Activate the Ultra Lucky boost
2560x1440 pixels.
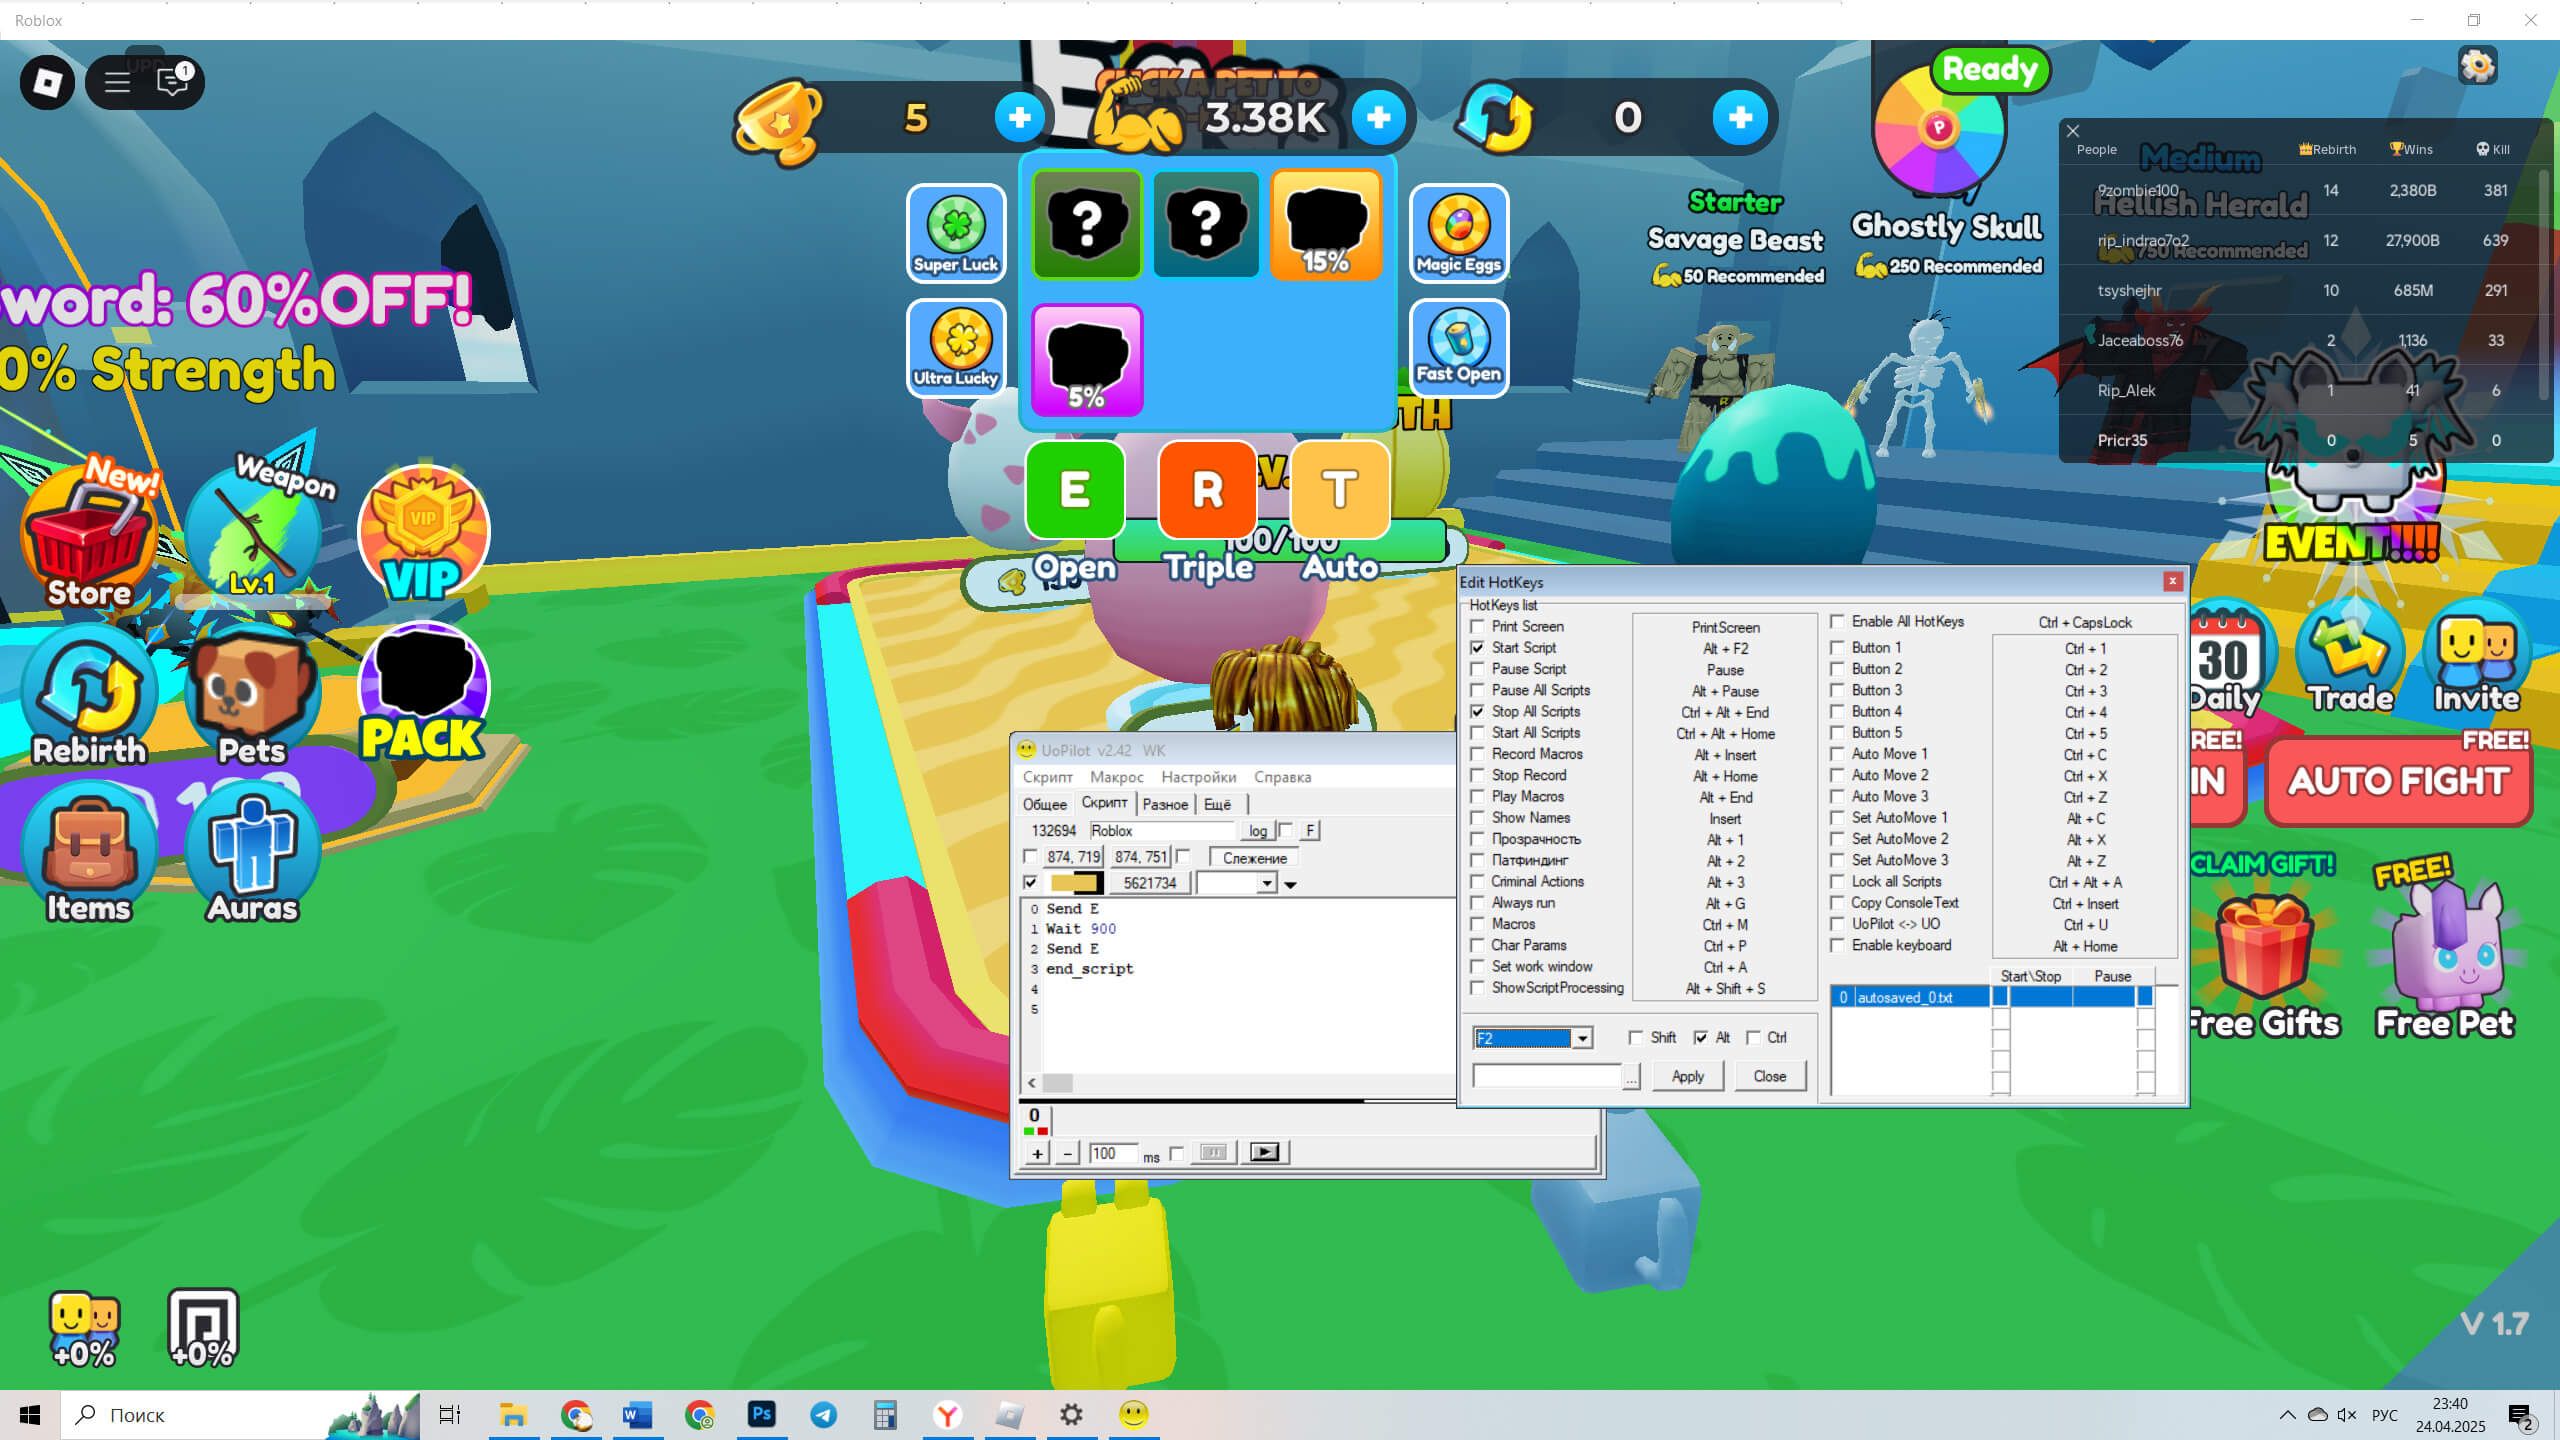tap(956, 347)
